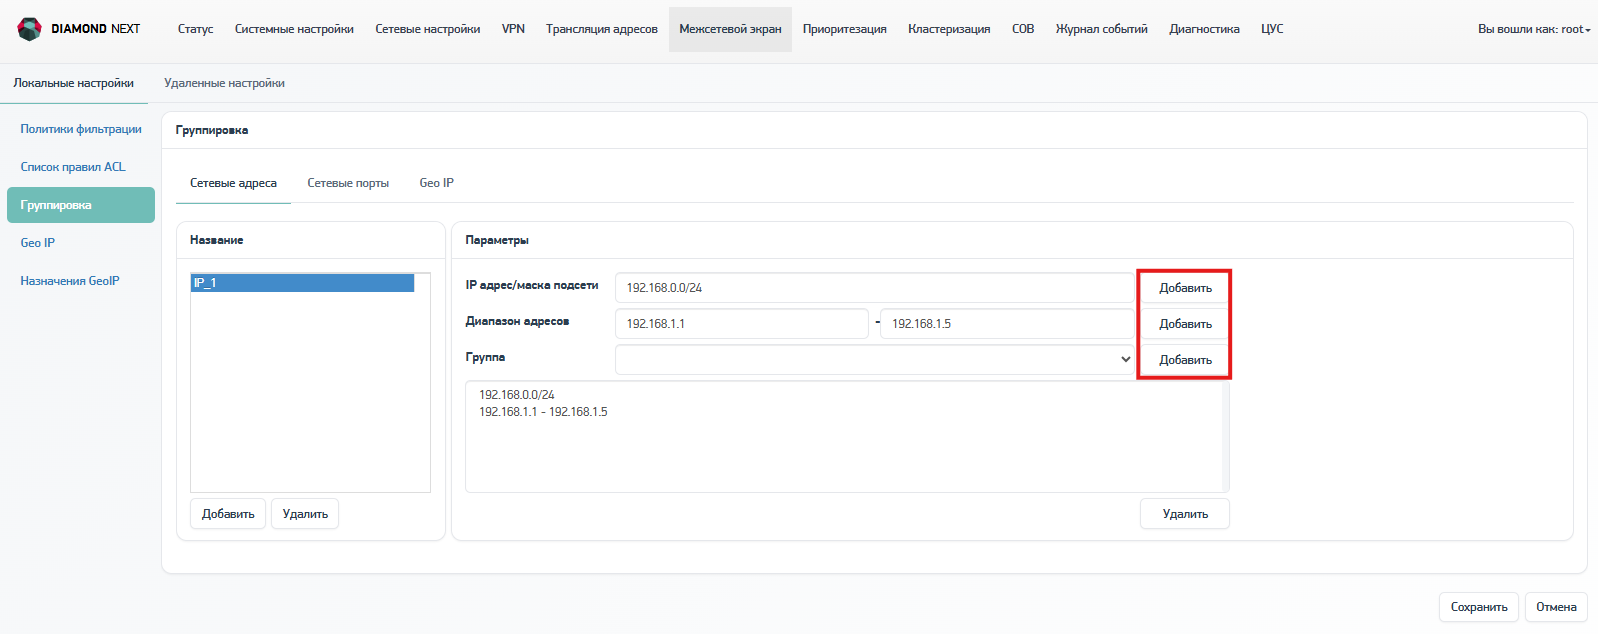Open the СОВ menu
The width and height of the screenshot is (1598, 634).
tap(1023, 29)
